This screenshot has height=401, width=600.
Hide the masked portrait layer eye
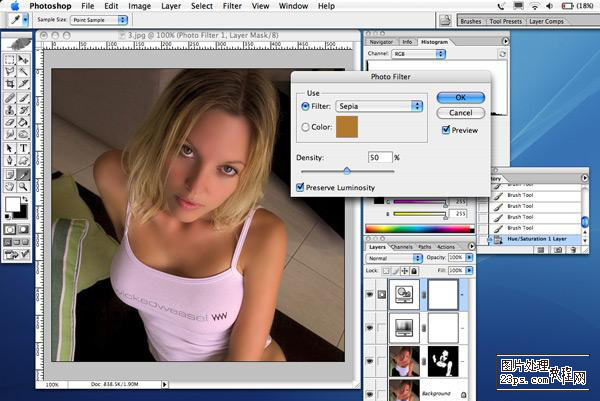coord(370,361)
